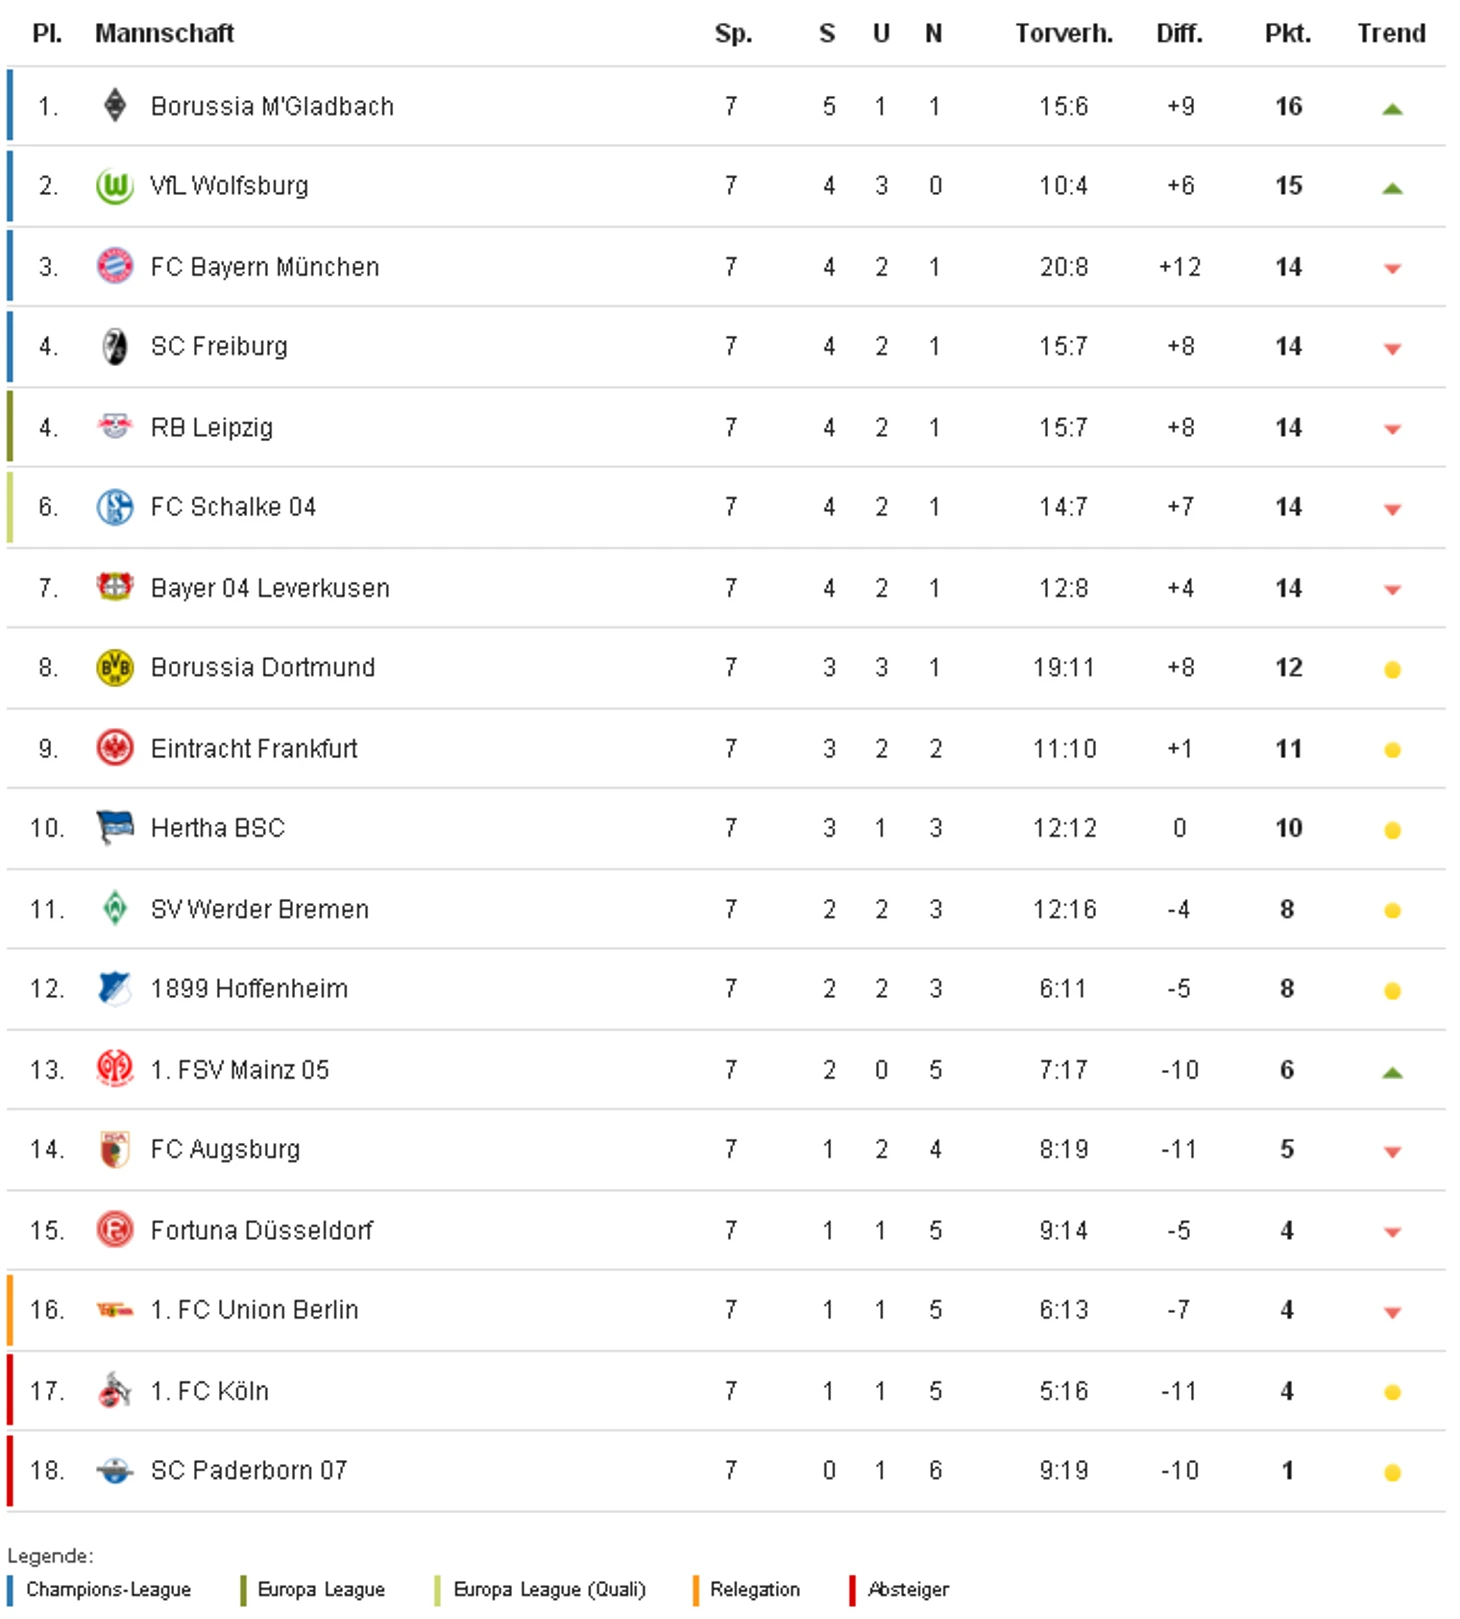Click the VfL Wolfsburg green logo

(115, 186)
